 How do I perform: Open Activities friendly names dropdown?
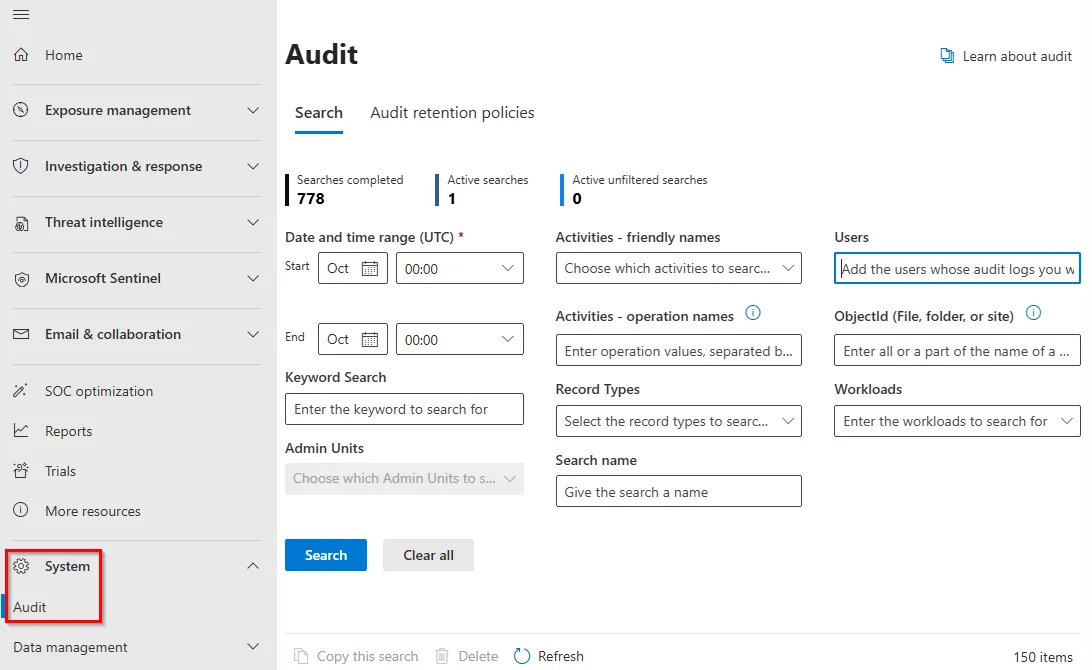pyautogui.click(x=678, y=268)
